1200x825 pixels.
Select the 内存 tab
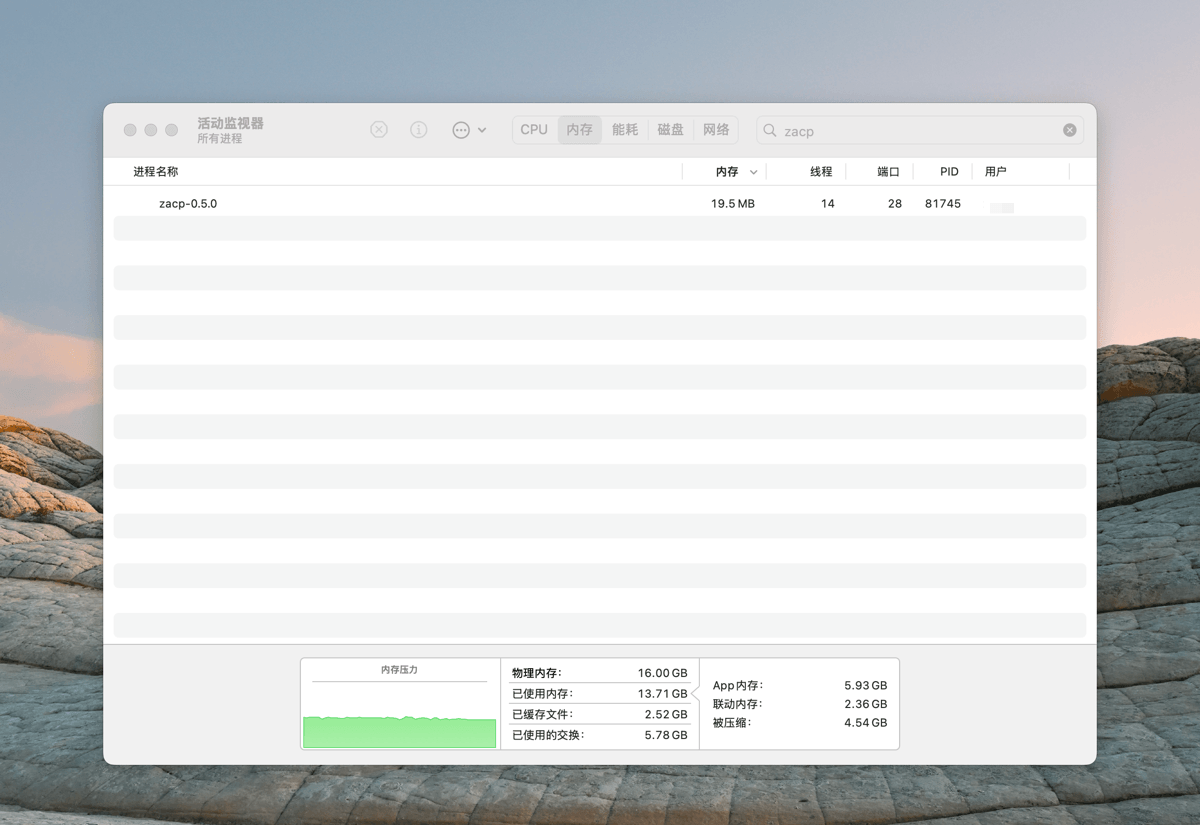click(580, 130)
